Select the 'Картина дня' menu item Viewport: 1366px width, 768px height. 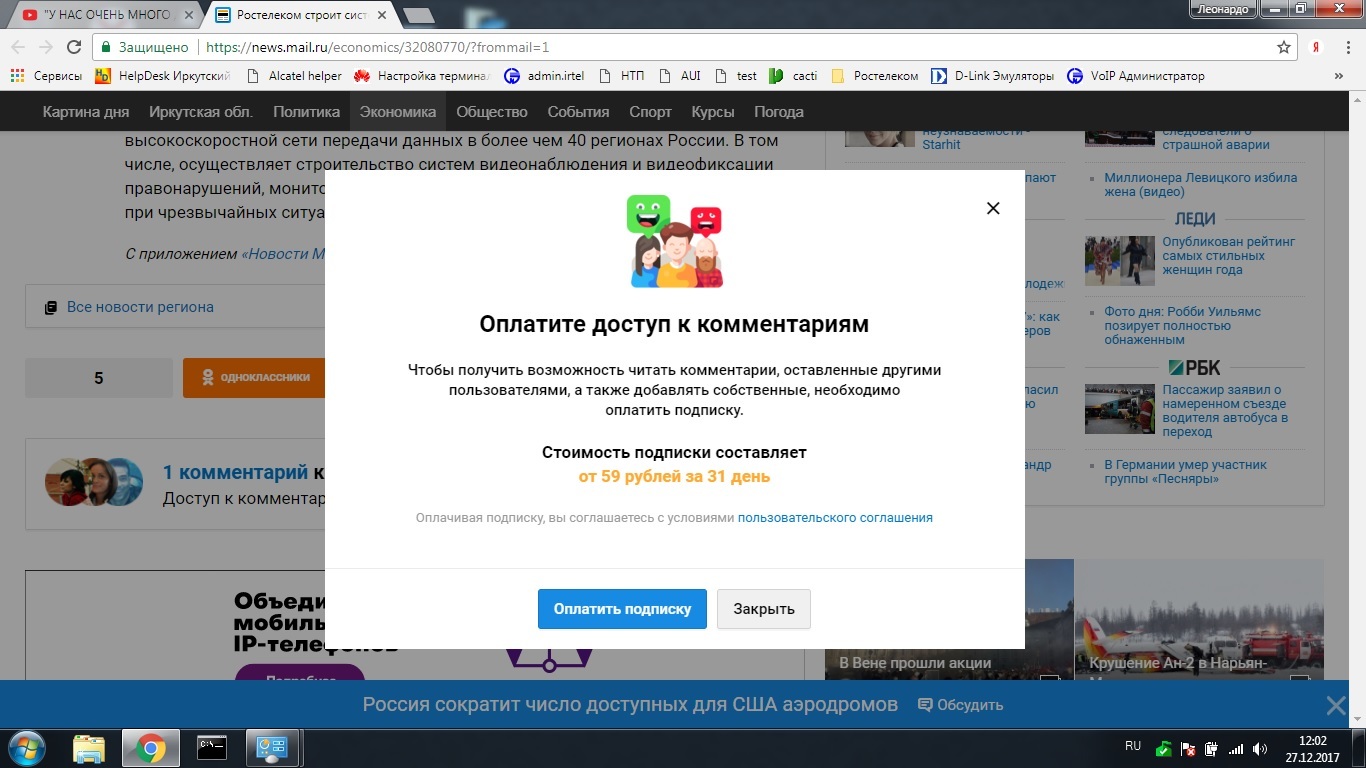pyautogui.click(x=86, y=112)
